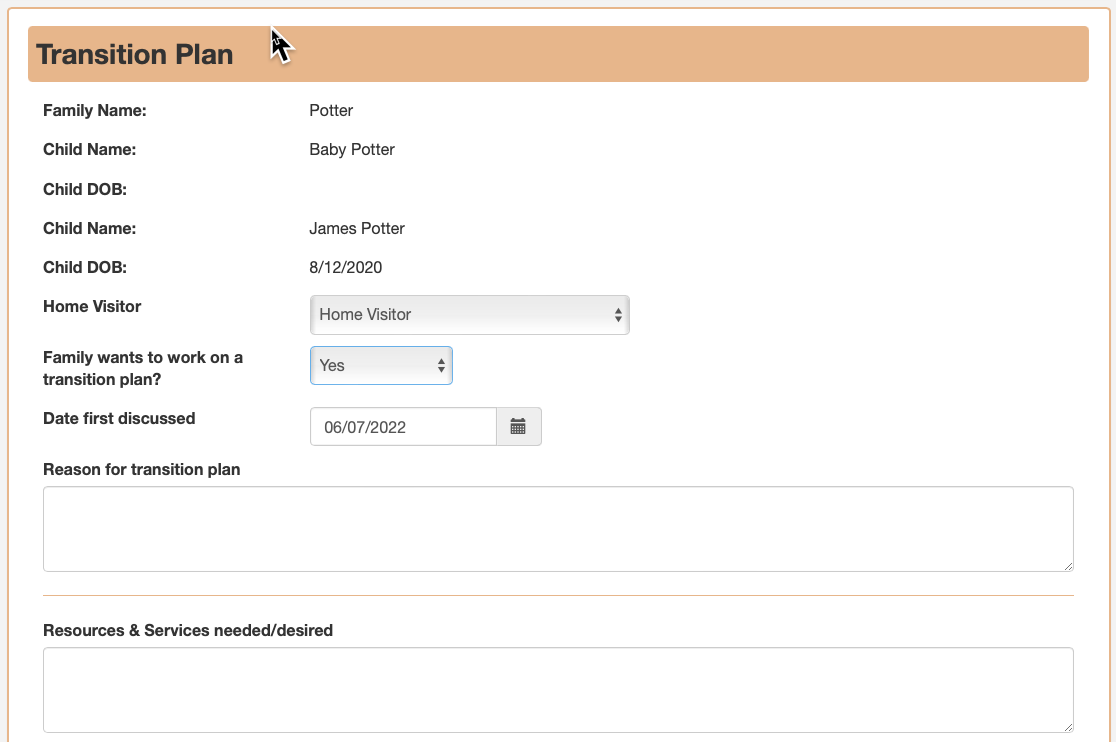Viewport: 1116px width, 742px height.
Task: Click the Child Name label beside James Potter
Action: point(90,228)
